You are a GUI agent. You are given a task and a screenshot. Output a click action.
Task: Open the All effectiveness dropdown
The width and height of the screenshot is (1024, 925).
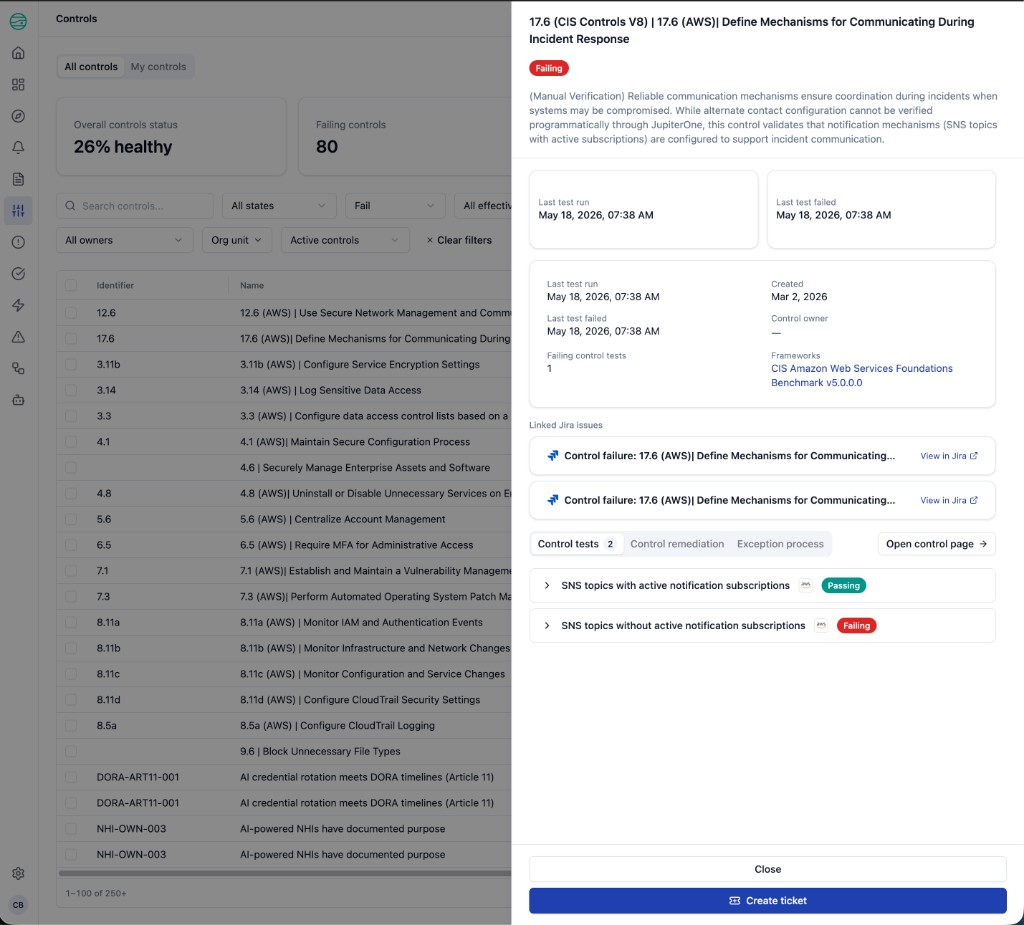[483, 206]
